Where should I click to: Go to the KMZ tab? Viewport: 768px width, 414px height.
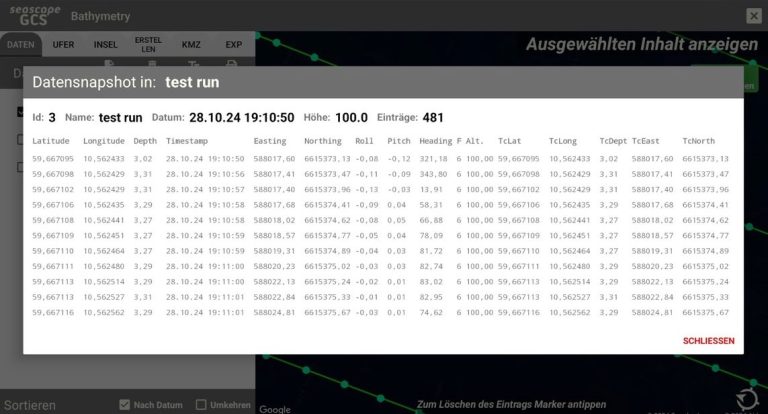tap(191, 45)
